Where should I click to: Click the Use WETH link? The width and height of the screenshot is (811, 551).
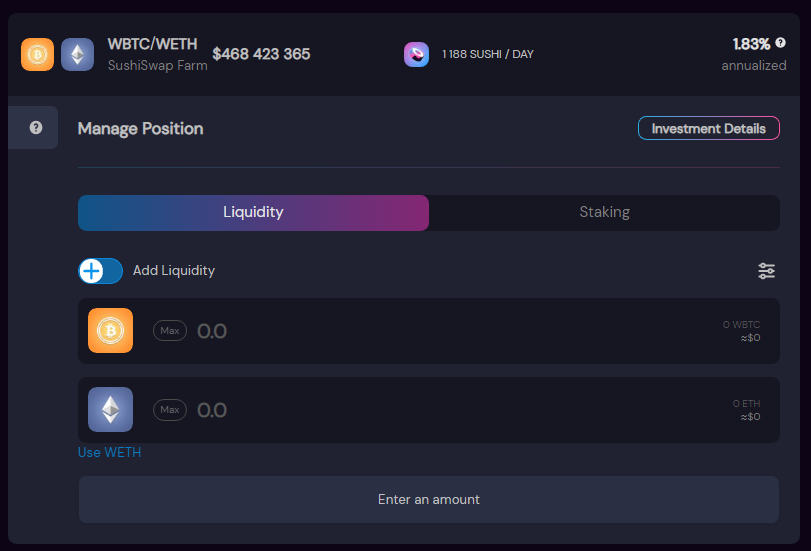tap(110, 452)
